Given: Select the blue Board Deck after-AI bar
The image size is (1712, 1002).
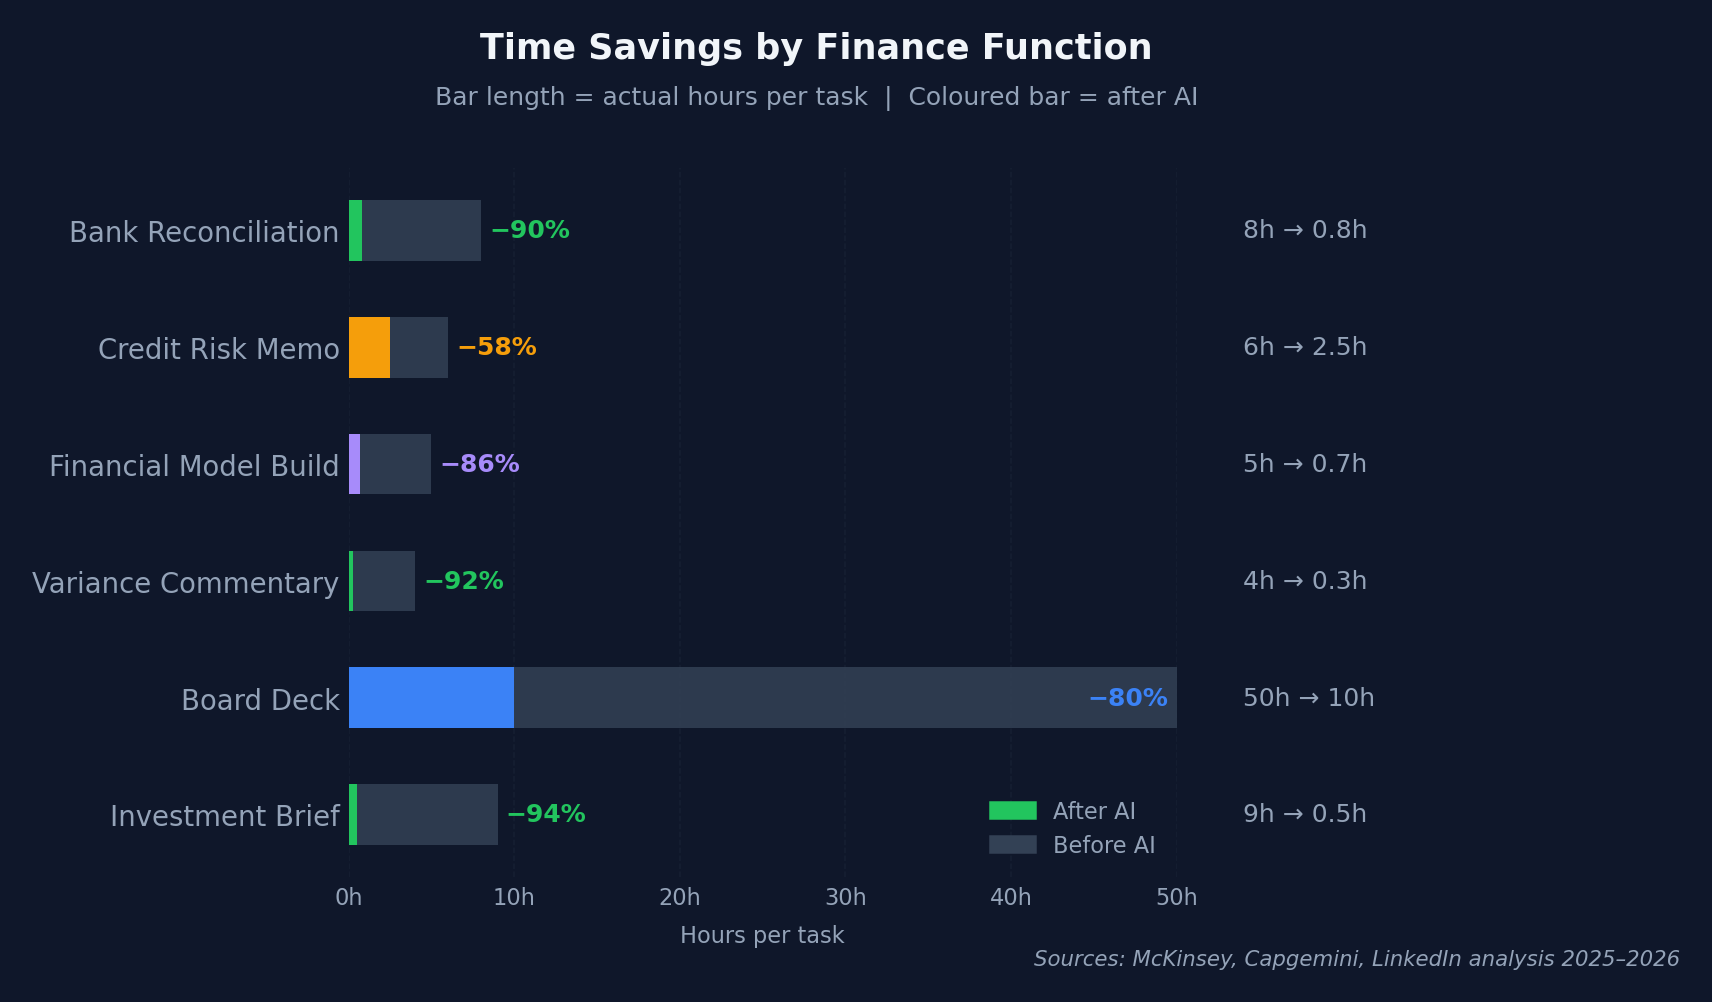Looking at the screenshot, I should pos(431,698).
